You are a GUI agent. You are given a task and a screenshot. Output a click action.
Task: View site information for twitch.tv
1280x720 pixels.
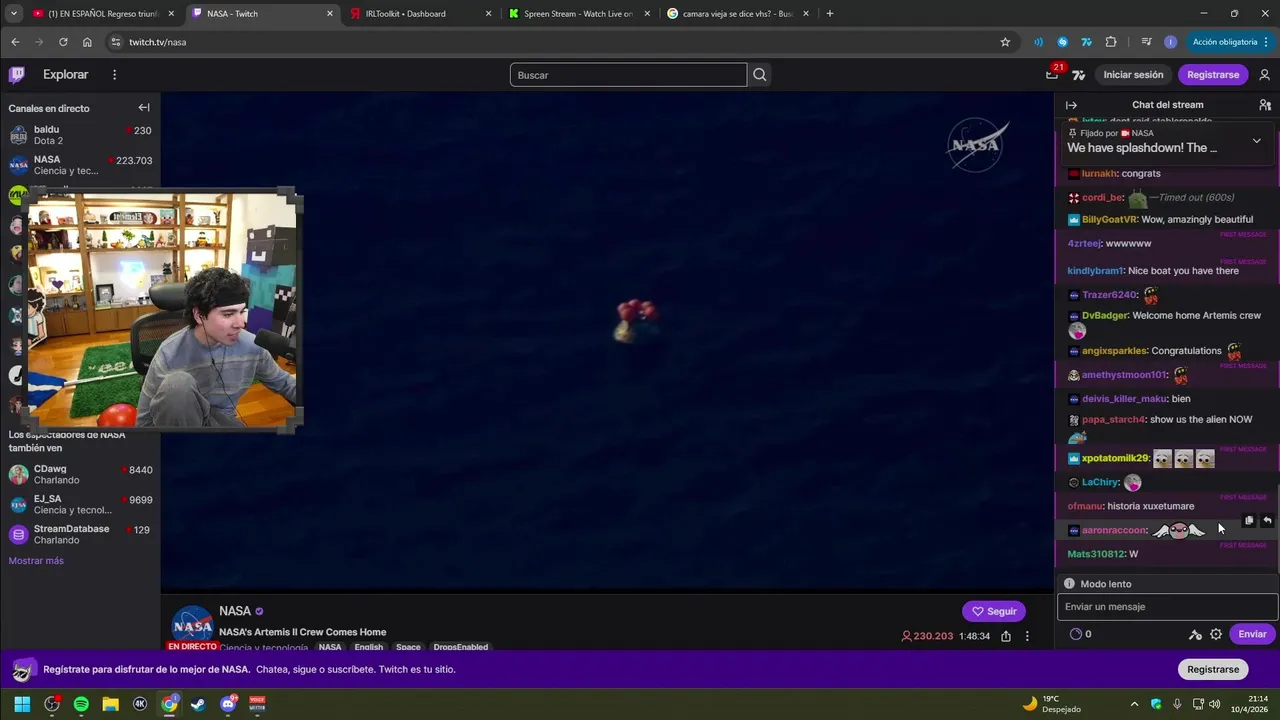tap(116, 42)
